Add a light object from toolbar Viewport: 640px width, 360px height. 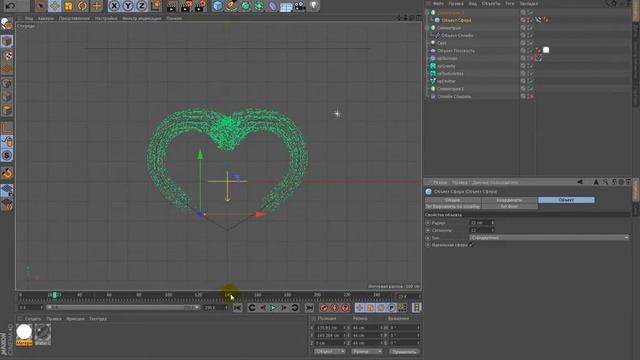(x=313, y=6)
